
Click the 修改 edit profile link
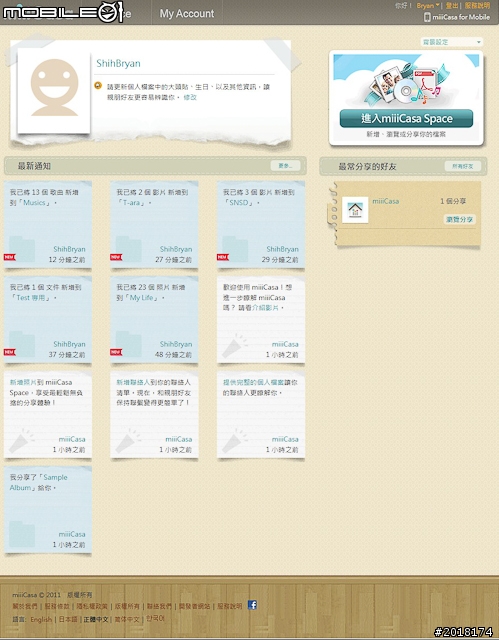point(190,97)
